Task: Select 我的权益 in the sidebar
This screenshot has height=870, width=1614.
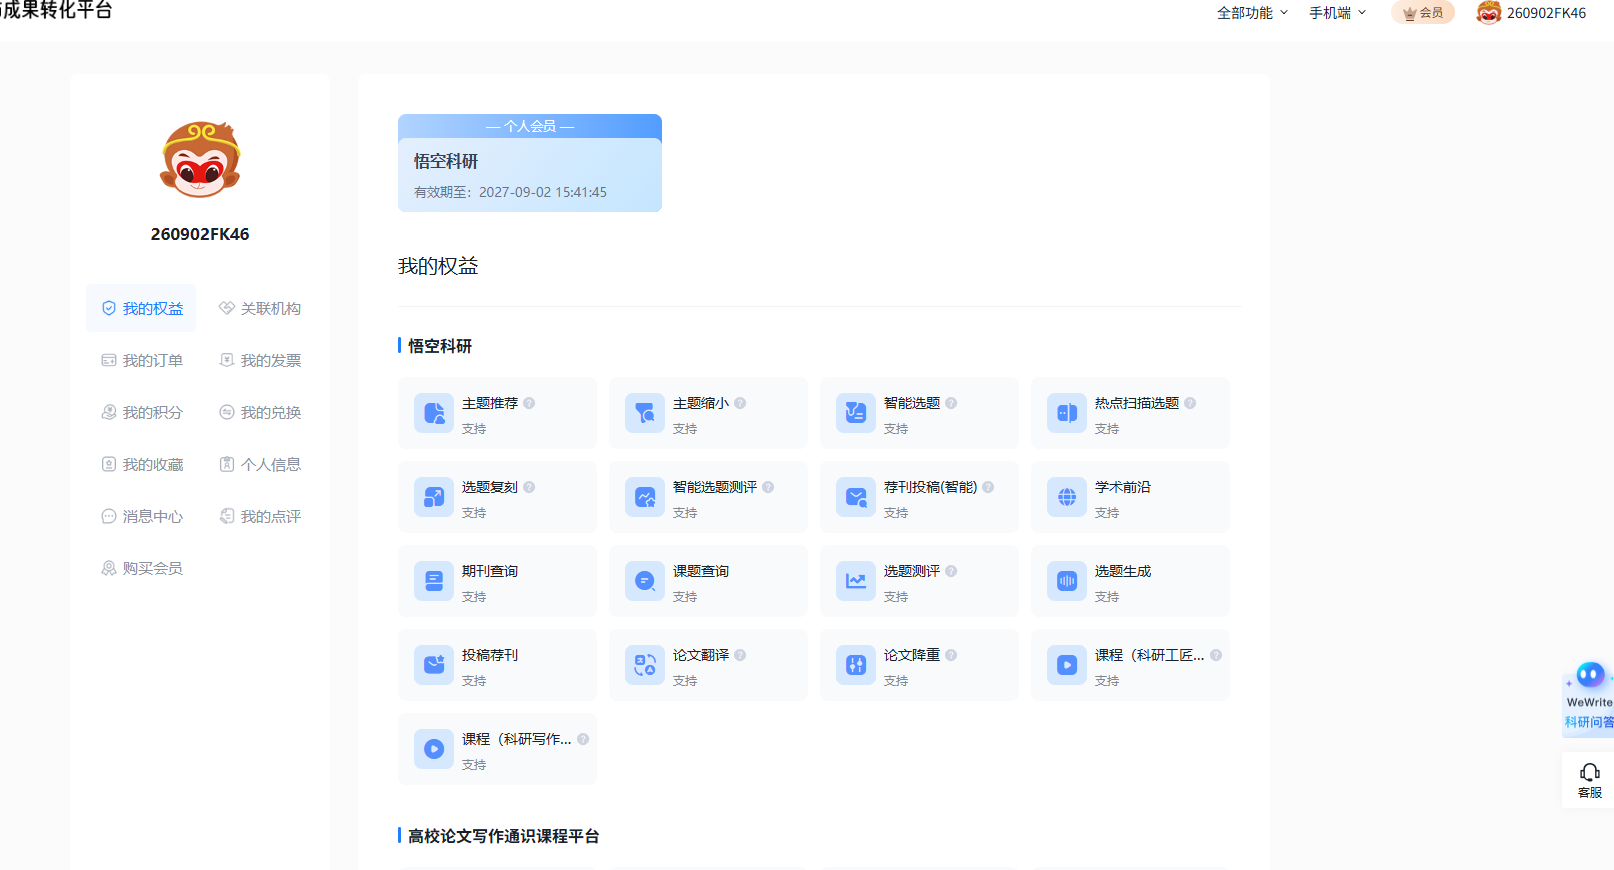Action: [141, 308]
